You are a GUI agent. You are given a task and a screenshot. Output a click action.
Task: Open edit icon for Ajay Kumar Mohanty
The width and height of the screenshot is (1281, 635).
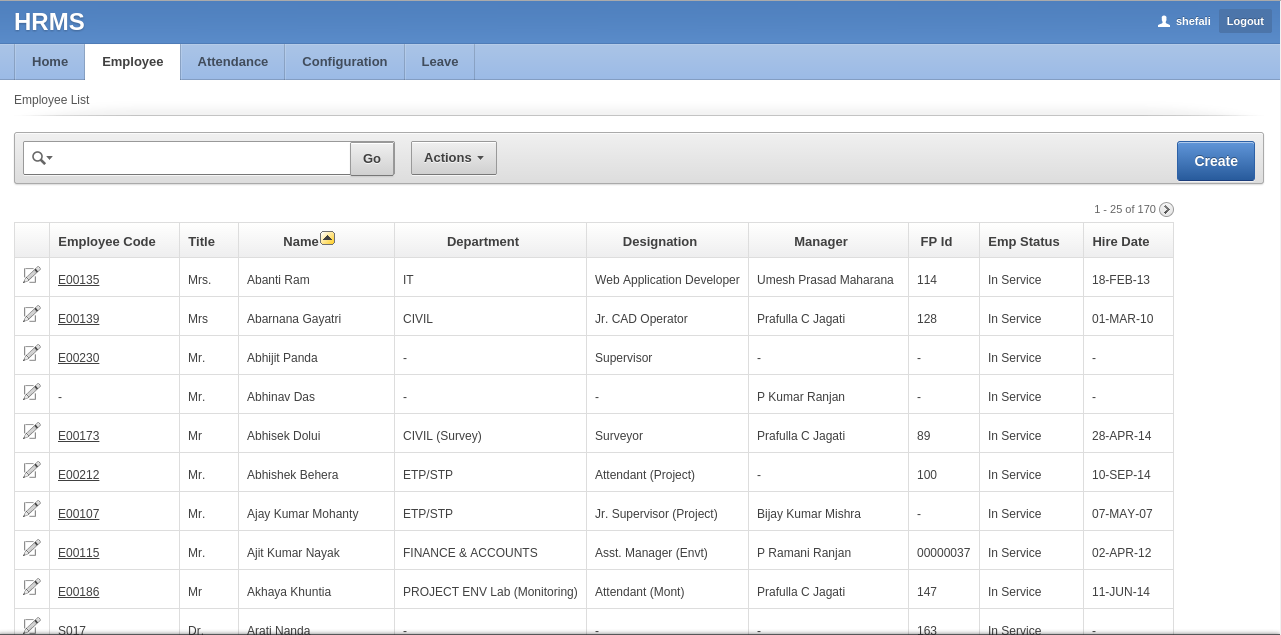[32, 509]
